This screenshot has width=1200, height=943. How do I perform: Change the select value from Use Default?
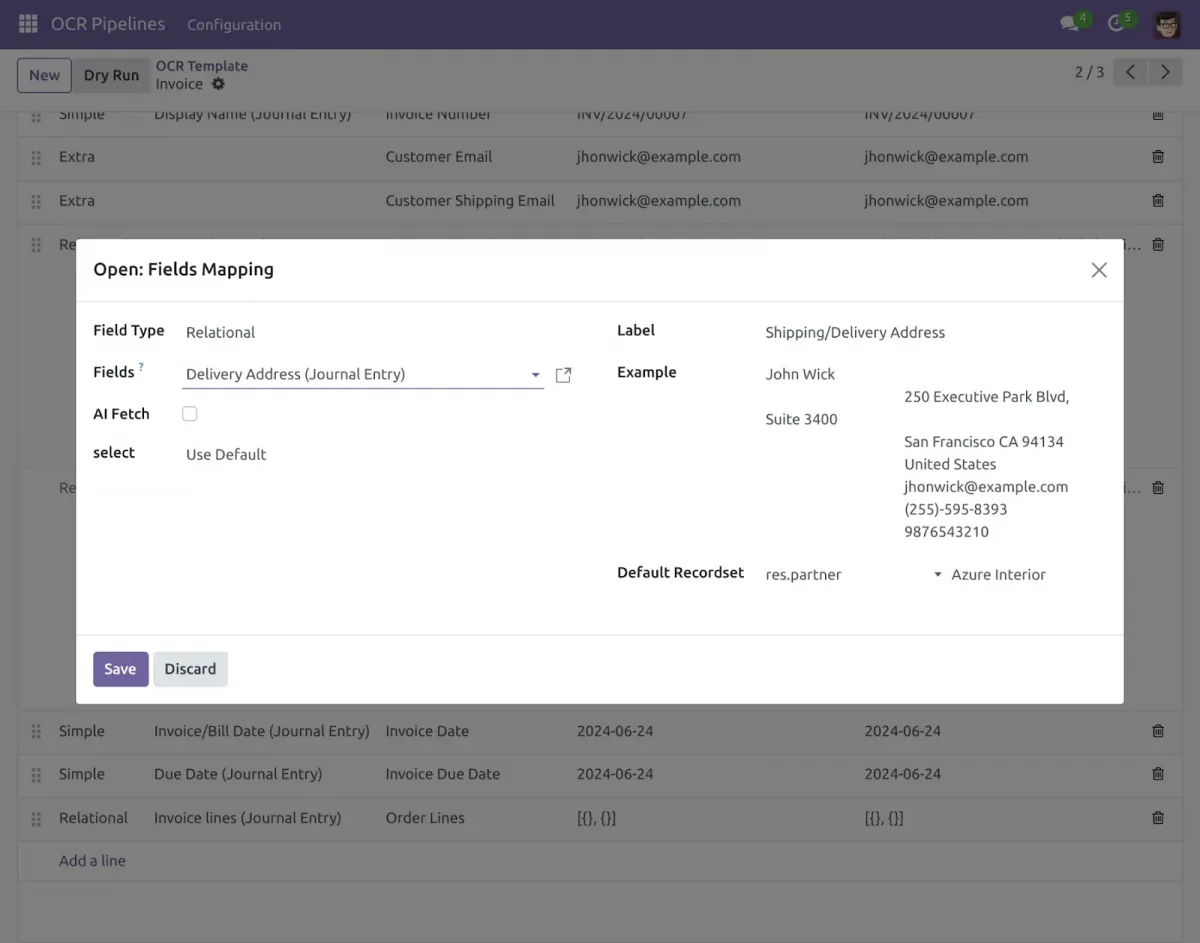pos(225,454)
